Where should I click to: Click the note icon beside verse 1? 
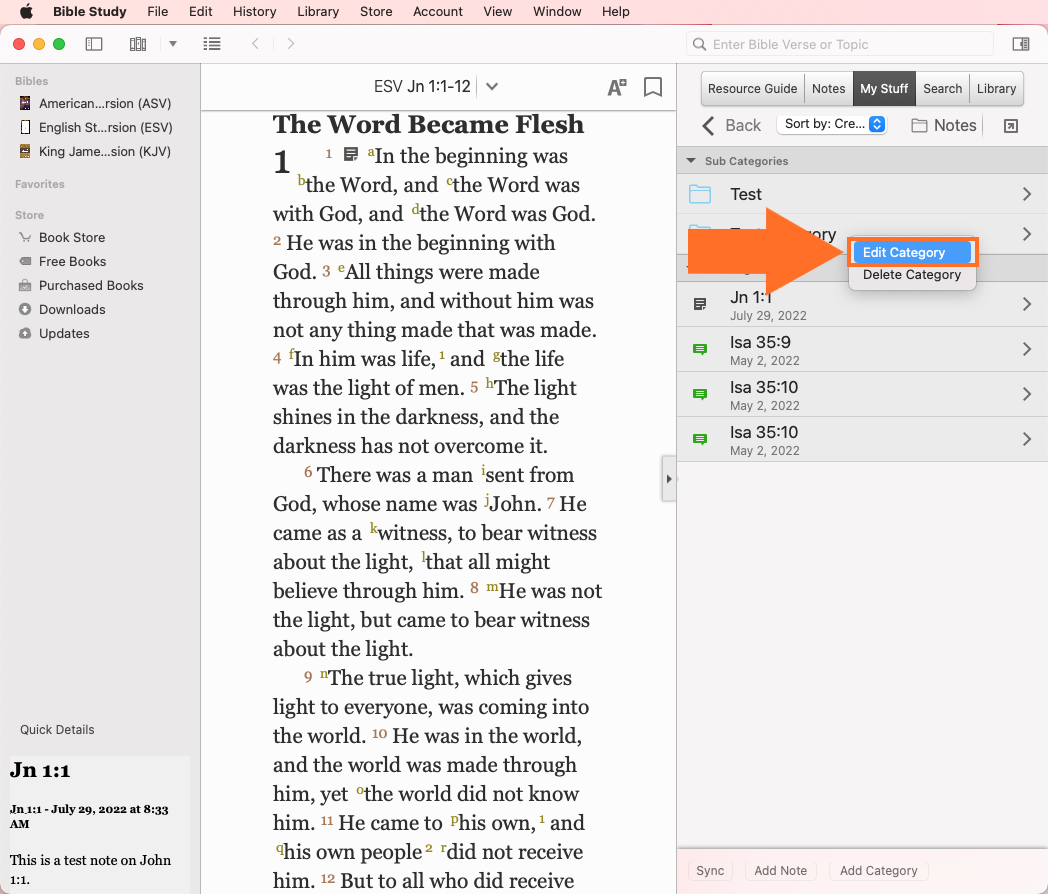point(351,155)
